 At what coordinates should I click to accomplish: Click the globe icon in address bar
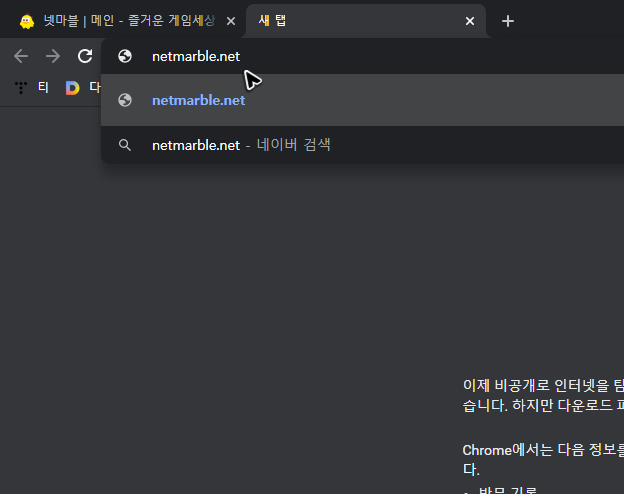pos(125,56)
